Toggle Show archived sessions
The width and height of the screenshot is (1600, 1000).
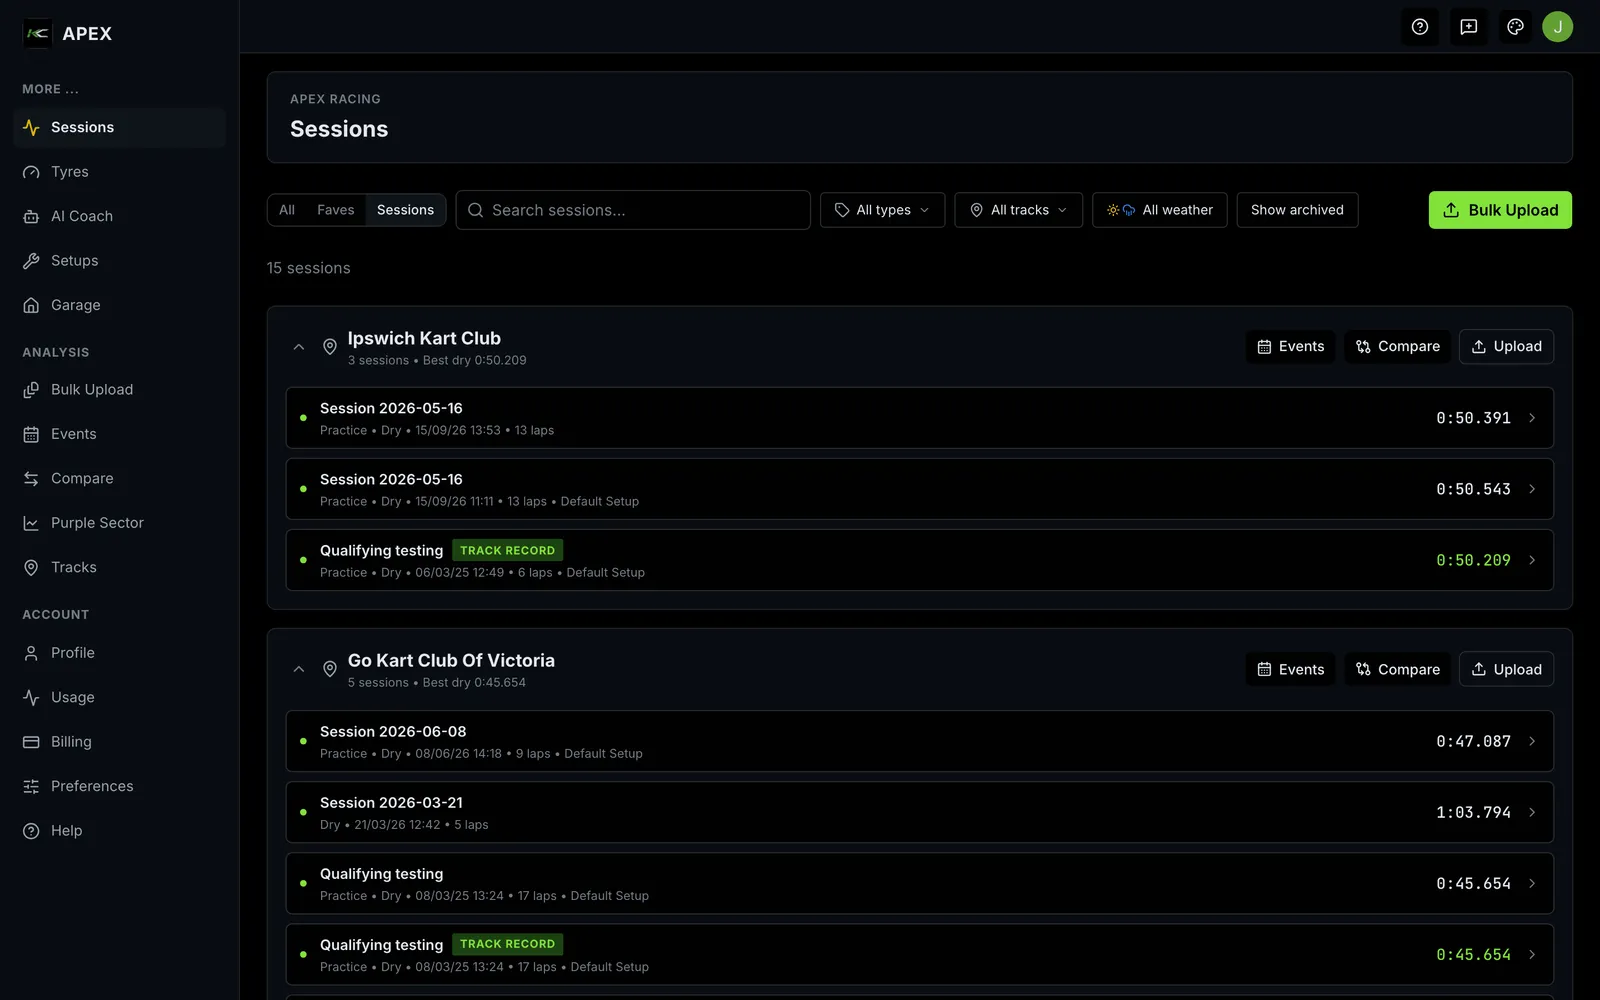[x=1297, y=210]
